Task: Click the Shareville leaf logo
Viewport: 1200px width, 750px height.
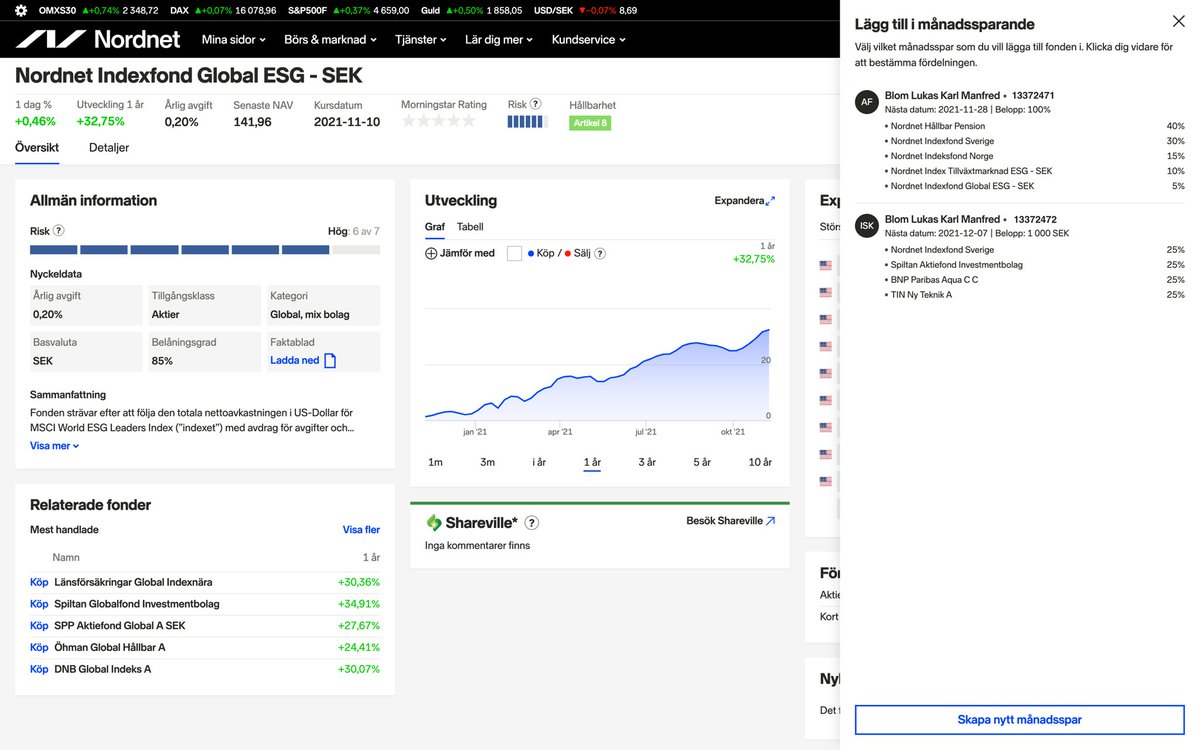Action: pyautogui.click(x=434, y=522)
